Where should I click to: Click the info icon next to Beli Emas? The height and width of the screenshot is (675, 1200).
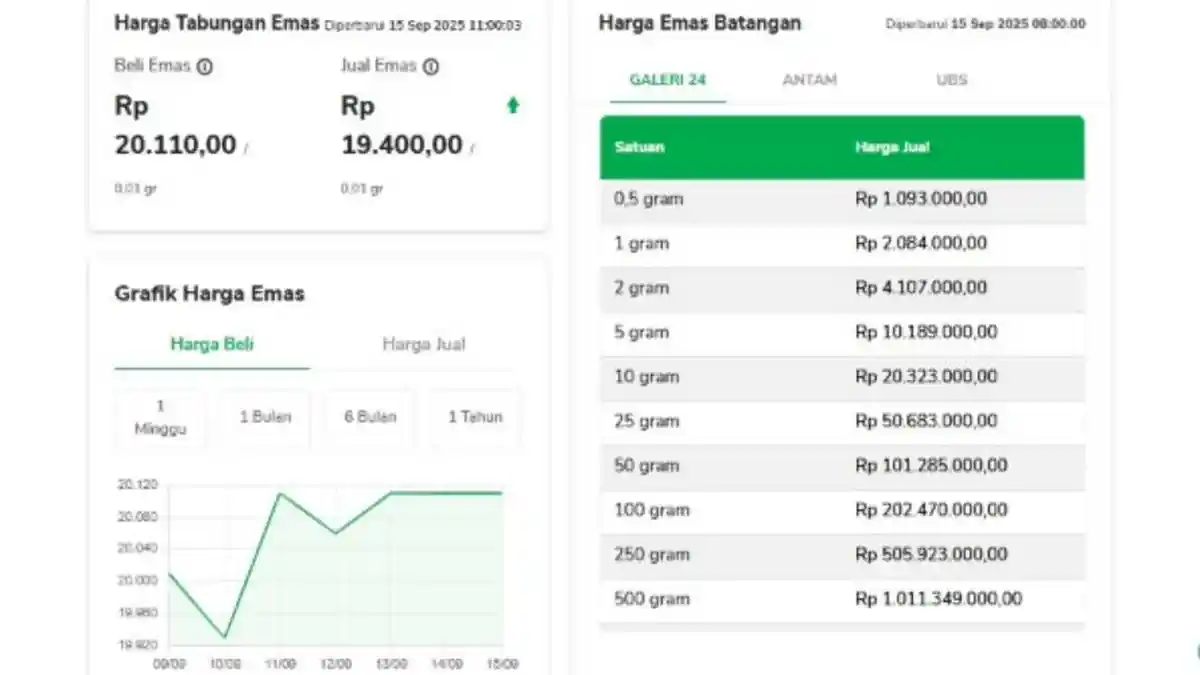204,67
